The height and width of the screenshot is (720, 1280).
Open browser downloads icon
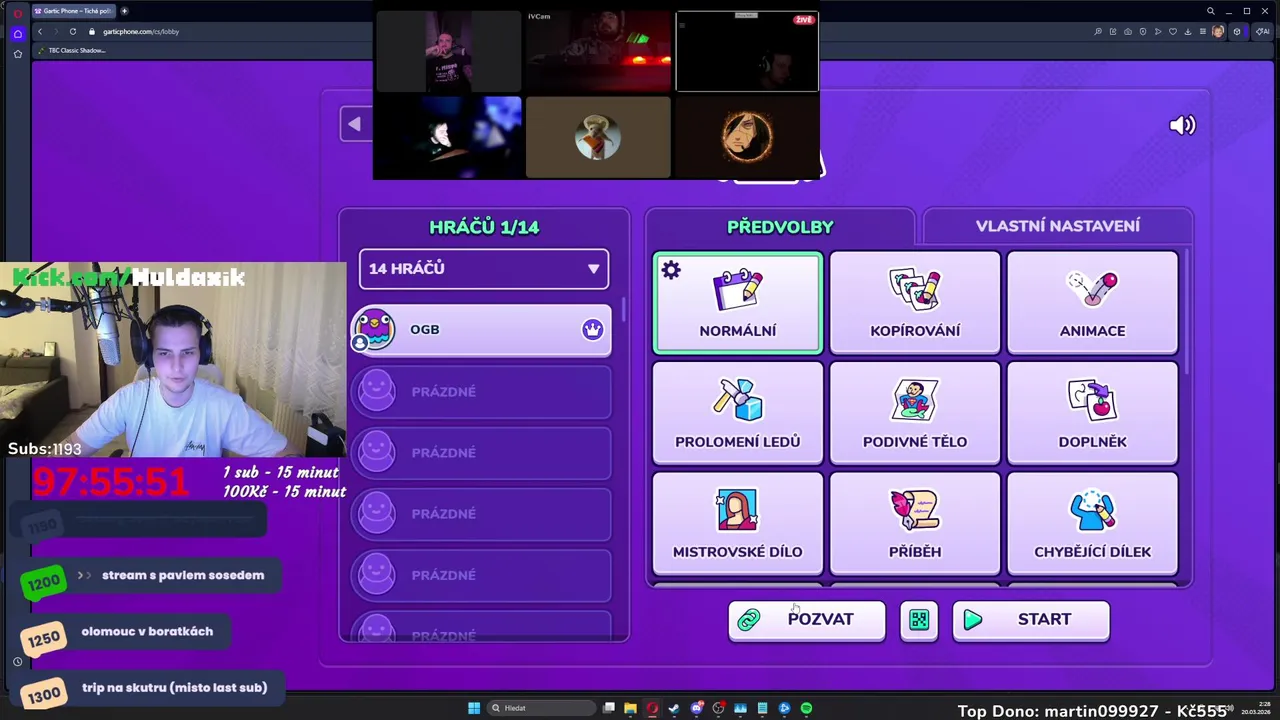[1188, 31]
